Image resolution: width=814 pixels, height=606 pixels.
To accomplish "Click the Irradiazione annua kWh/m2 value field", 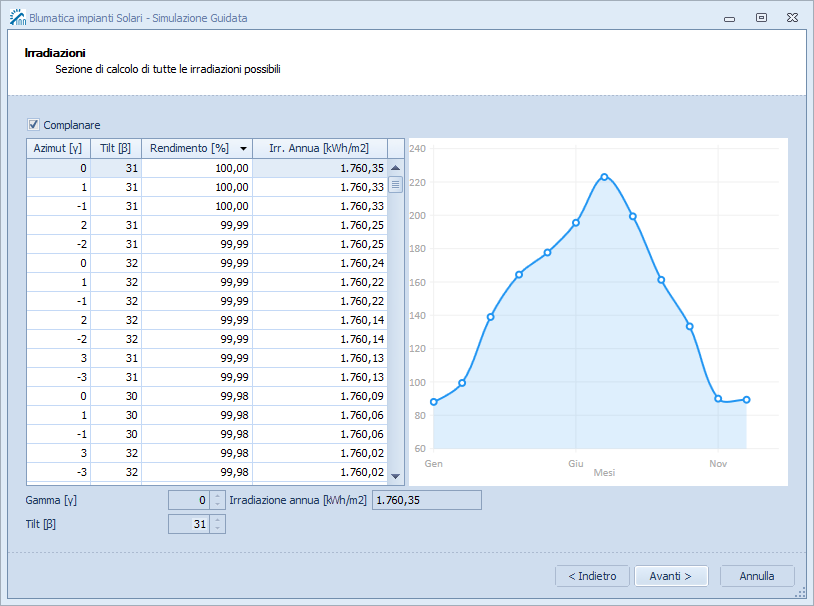I will pyautogui.click(x=426, y=499).
